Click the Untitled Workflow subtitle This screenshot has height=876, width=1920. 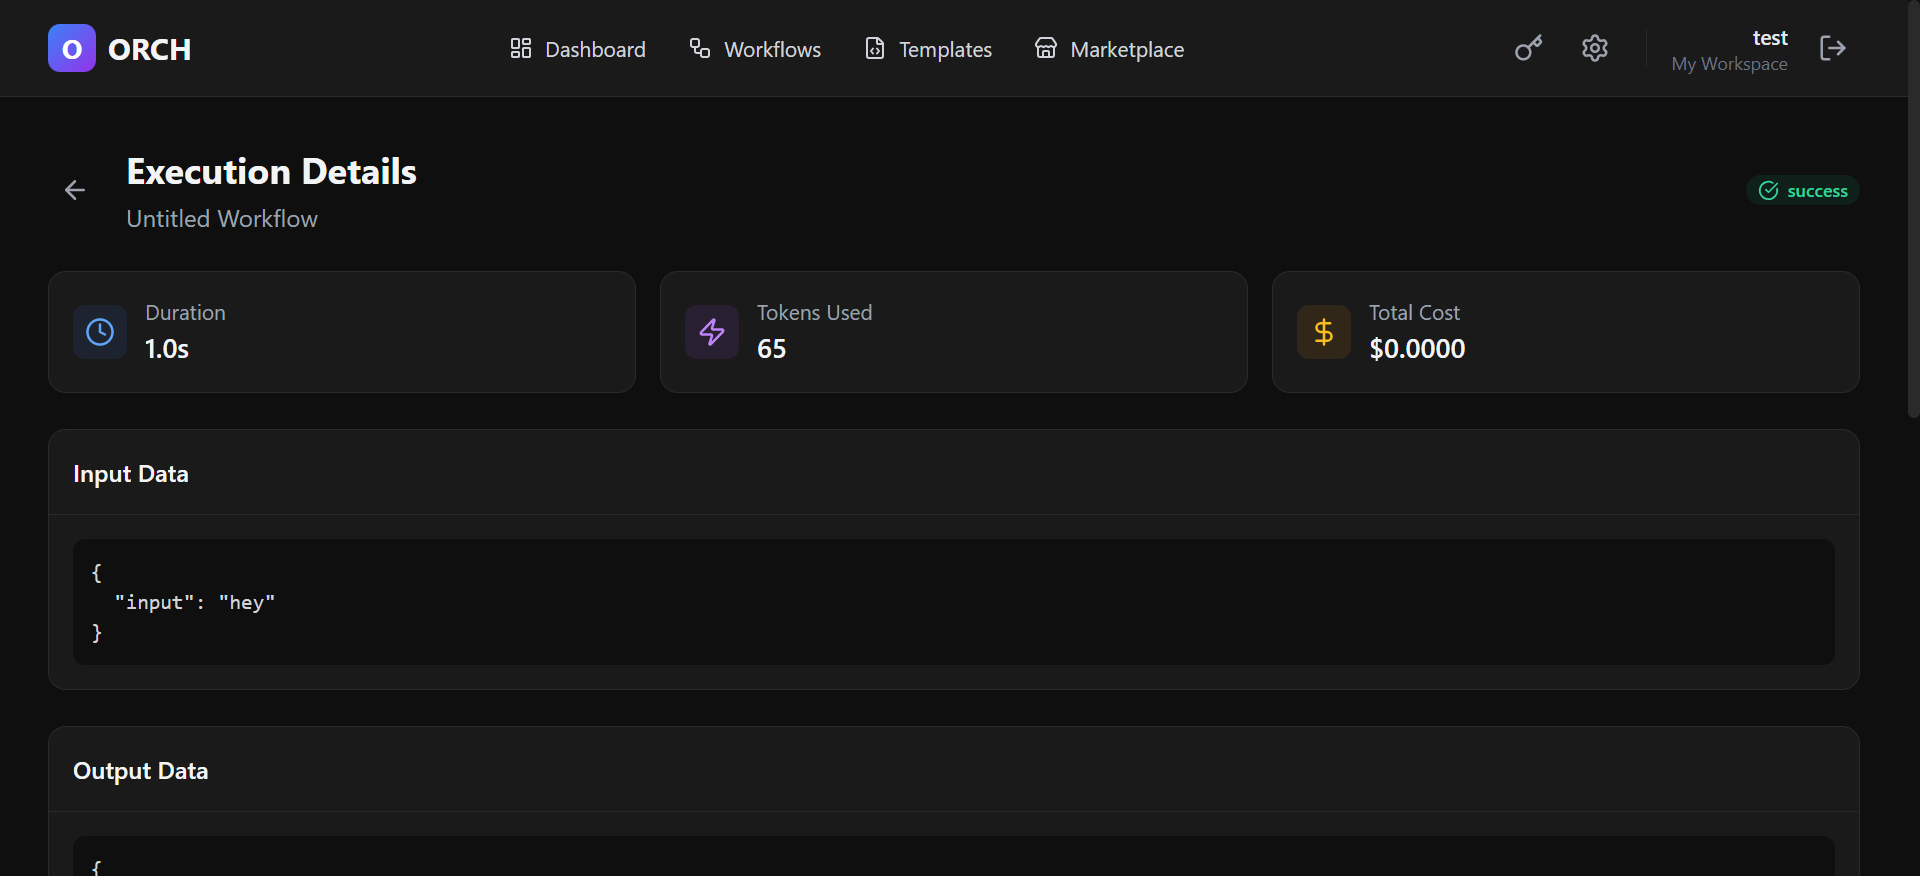(x=222, y=219)
